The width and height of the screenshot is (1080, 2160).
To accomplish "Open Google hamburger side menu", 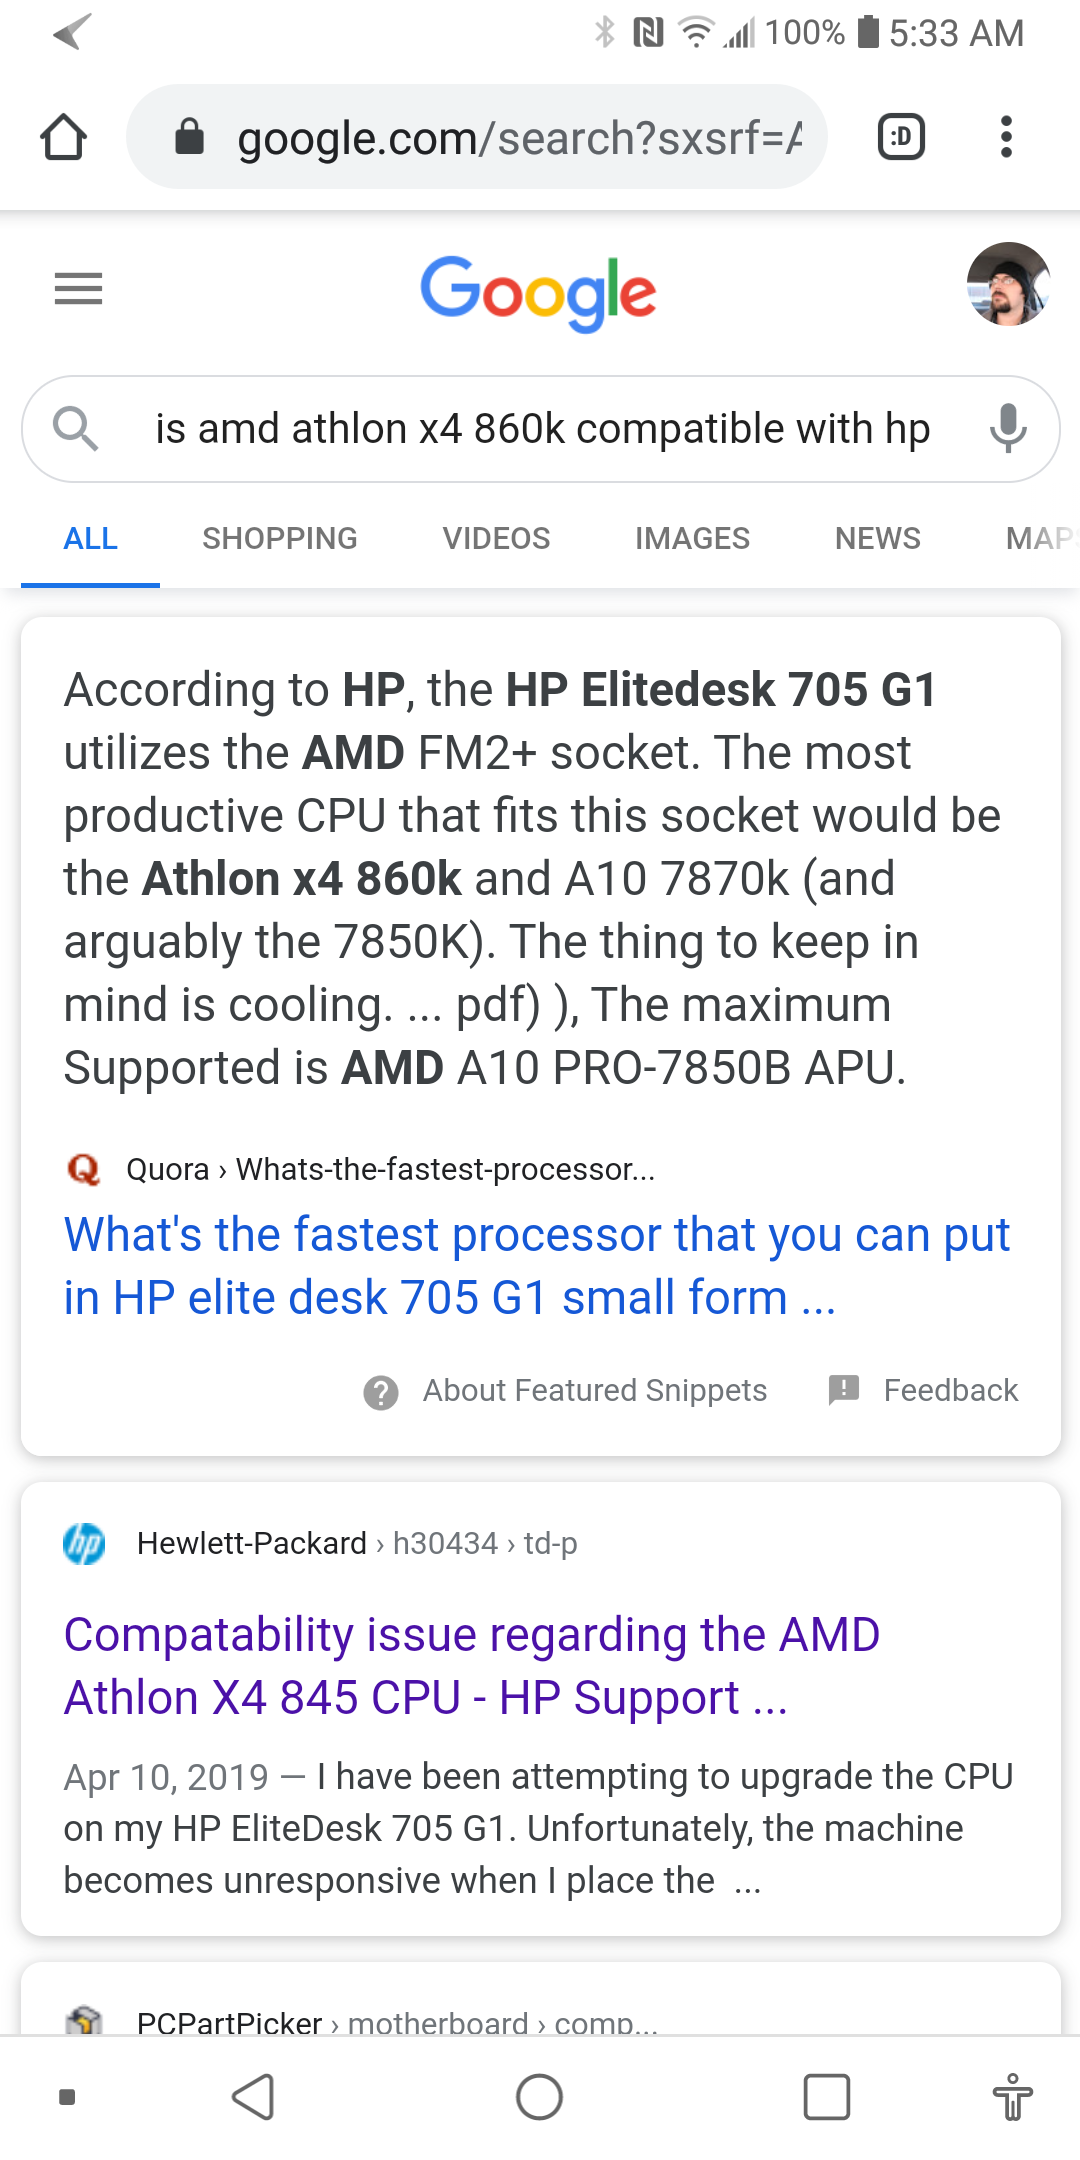I will click(x=78, y=289).
